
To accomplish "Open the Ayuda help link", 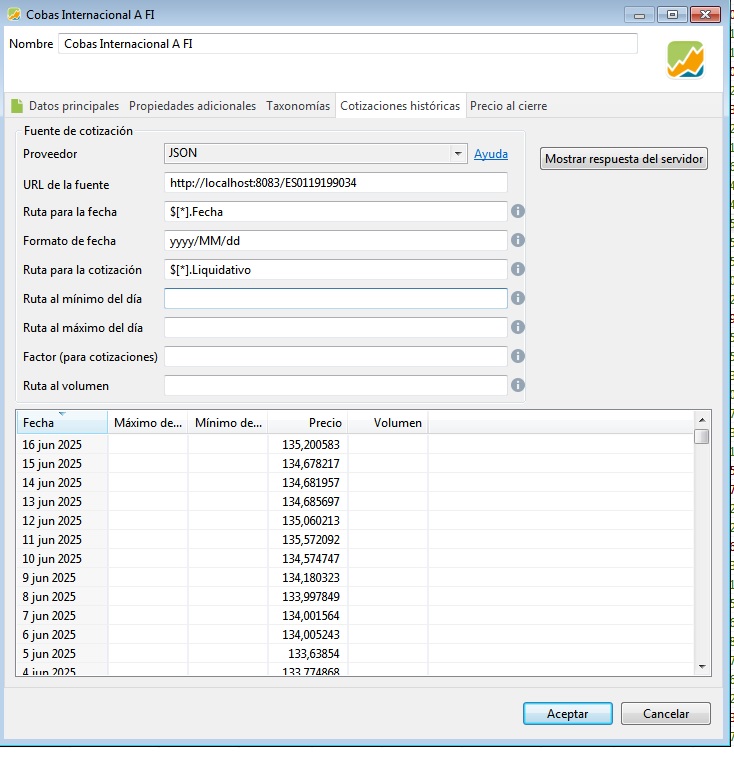I will tap(491, 154).
